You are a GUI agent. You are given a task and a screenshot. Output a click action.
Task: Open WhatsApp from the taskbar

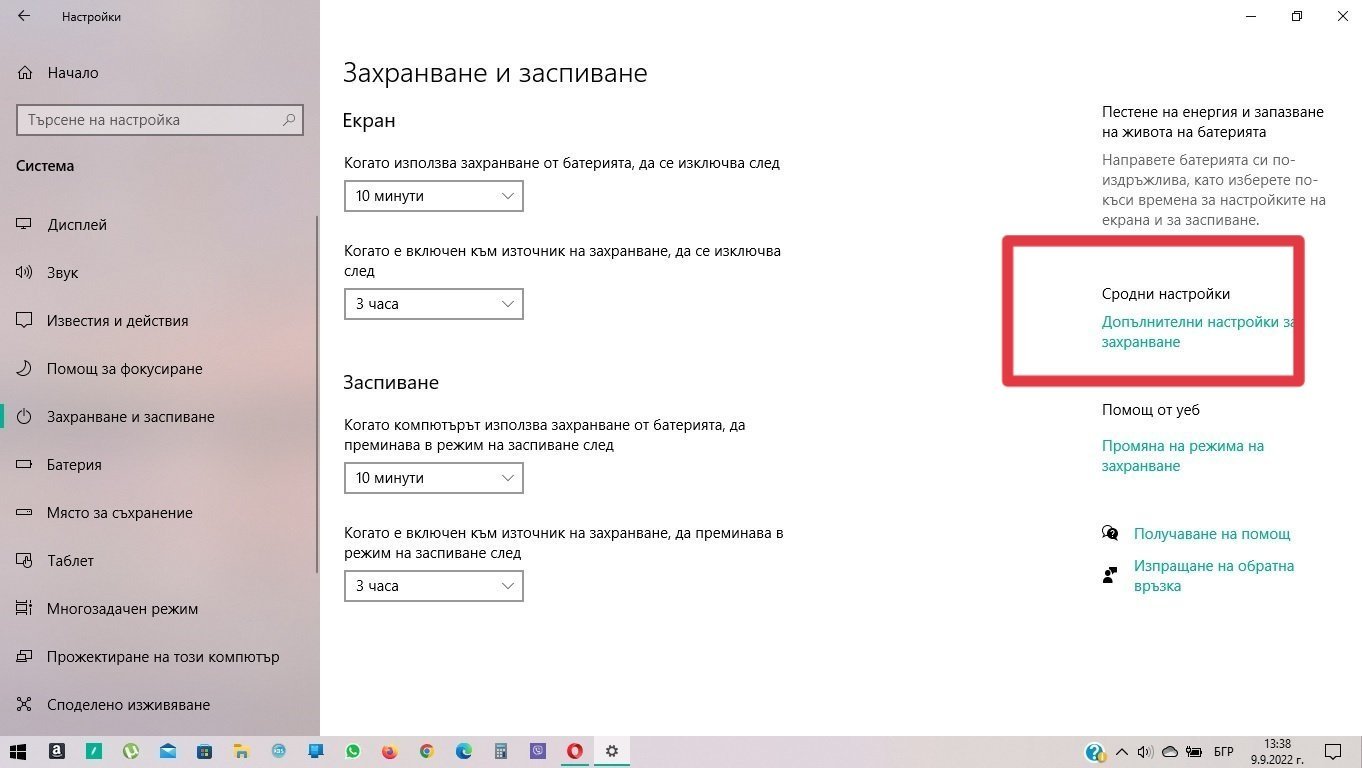(x=353, y=751)
